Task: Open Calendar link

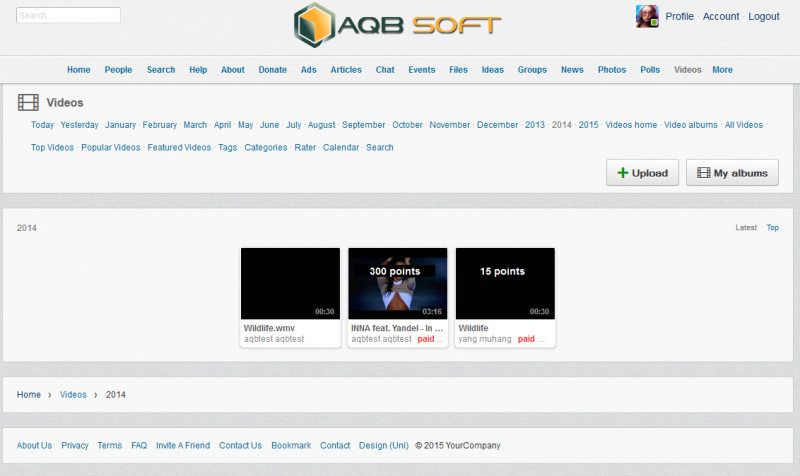Action: (341, 147)
